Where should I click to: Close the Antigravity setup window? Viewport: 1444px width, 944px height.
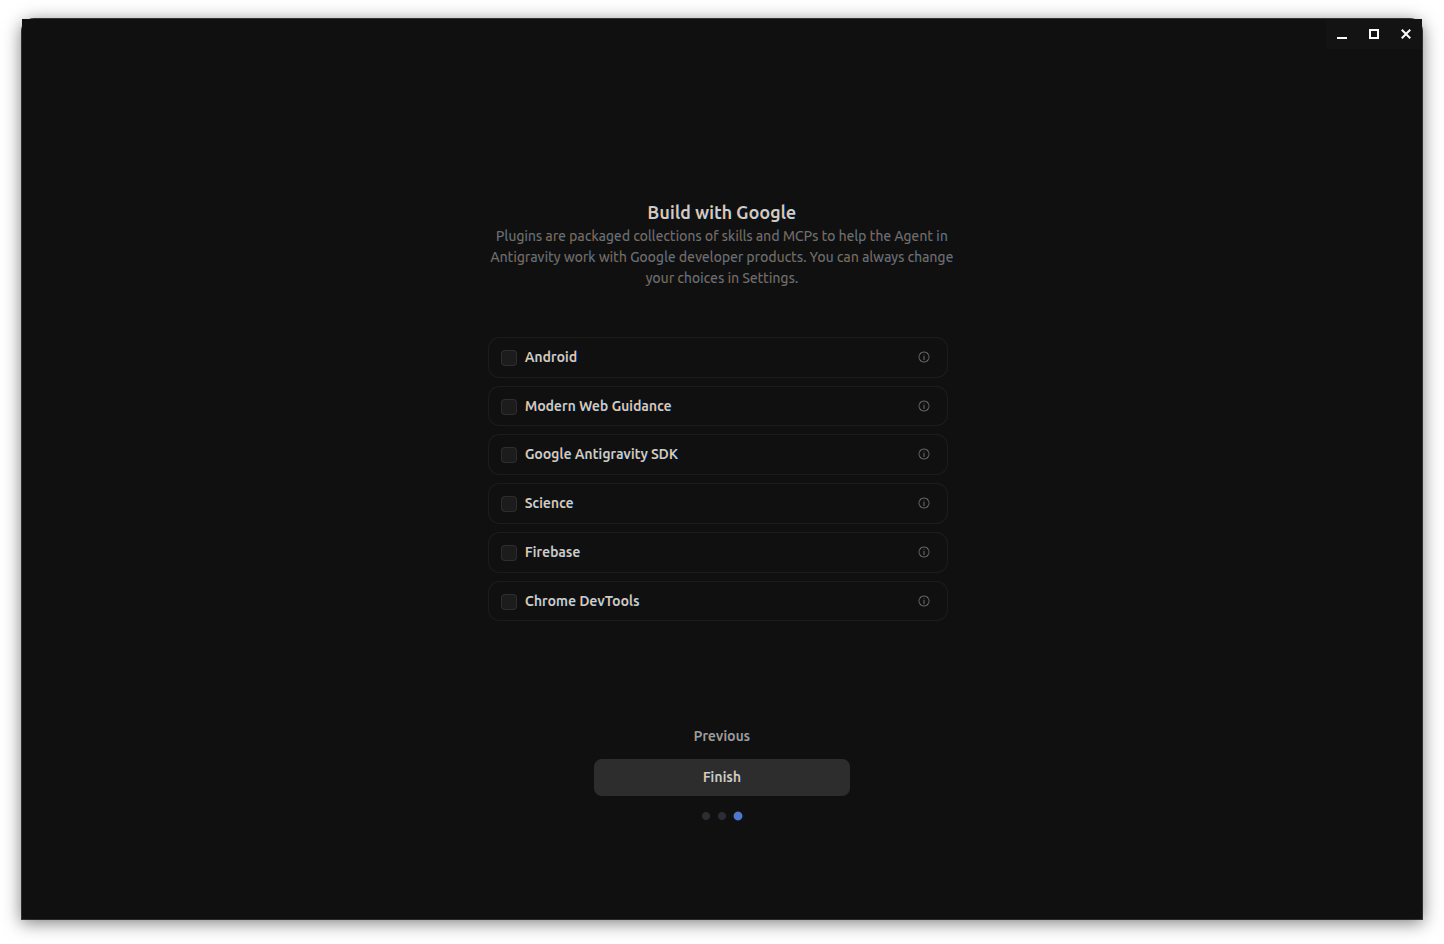coord(1406,34)
